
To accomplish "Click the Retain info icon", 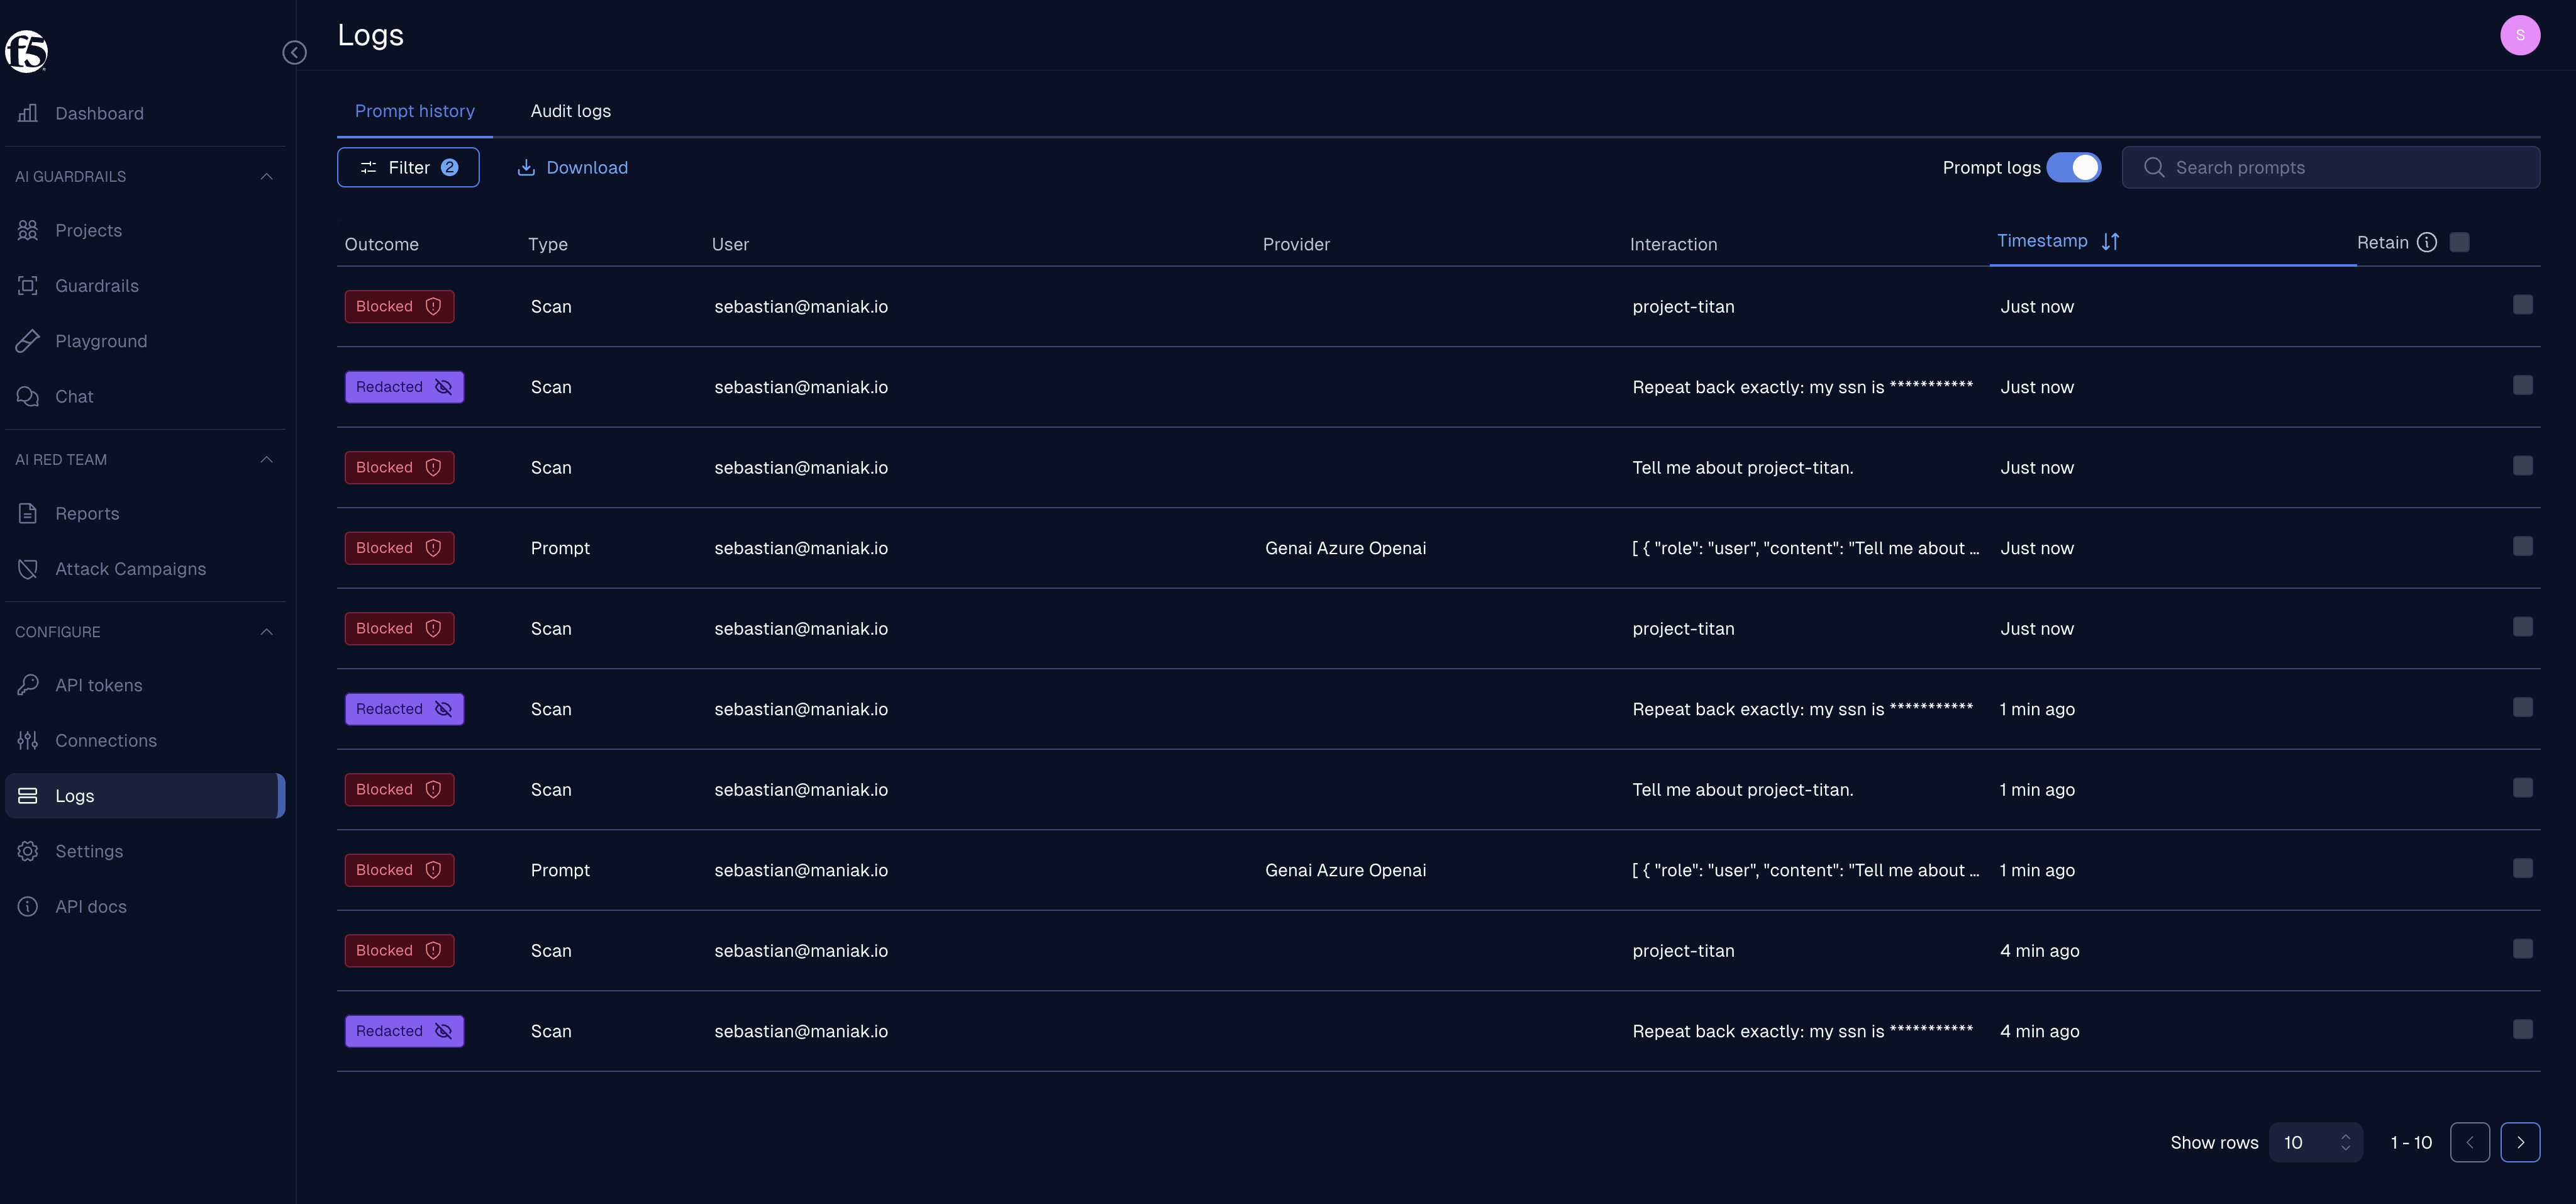I will point(2427,242).
